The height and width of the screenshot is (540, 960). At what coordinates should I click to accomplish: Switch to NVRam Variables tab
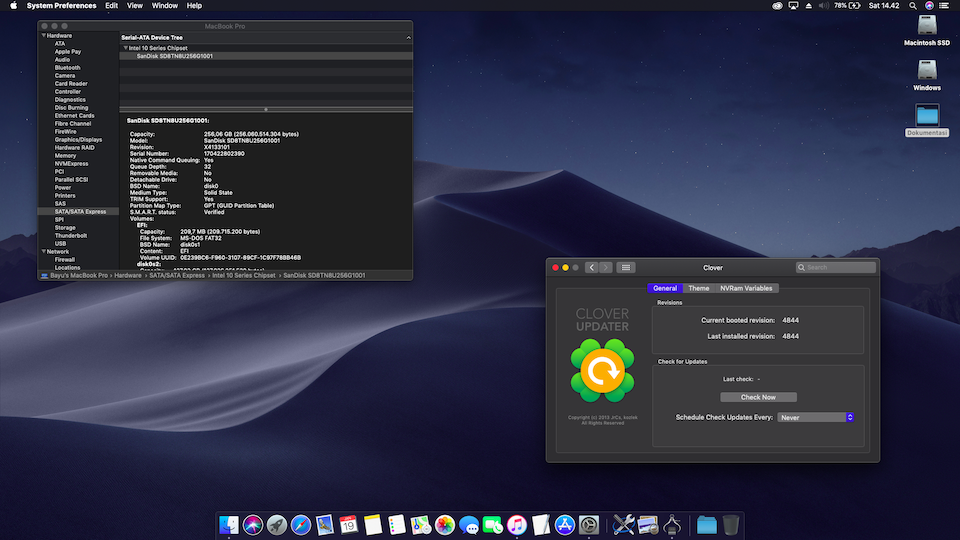pos(746,288)
